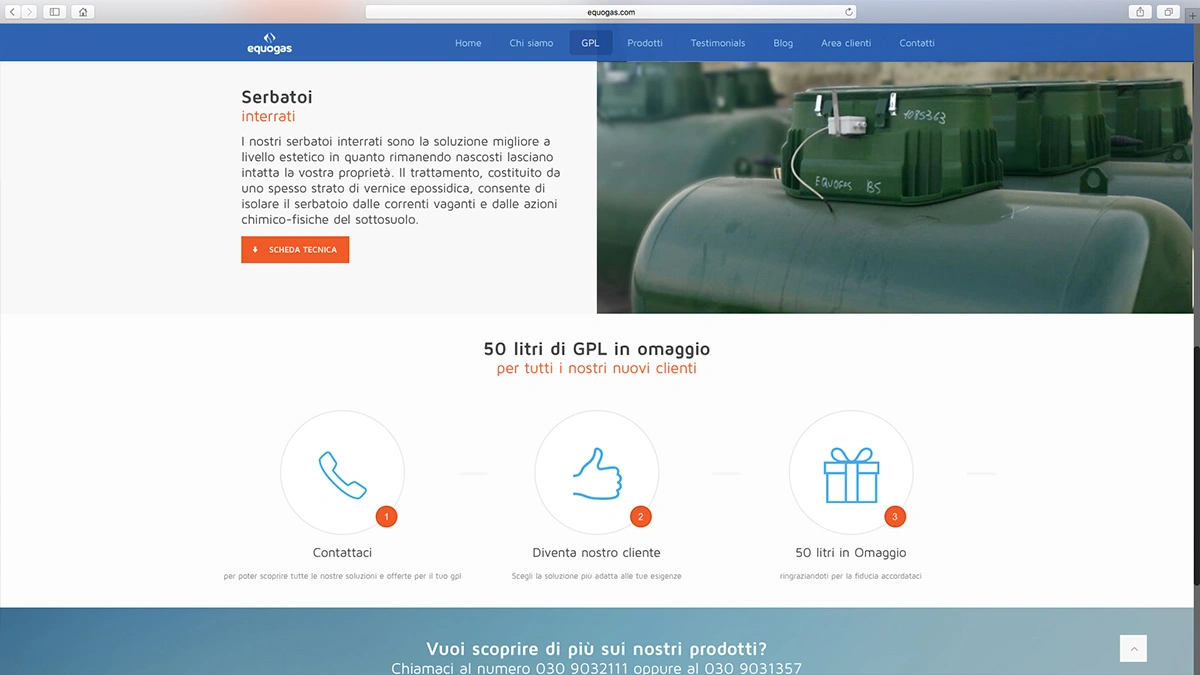The image size is (1200, 675).
Task: Click 'per poter scoprire tutte le nostre soluzioni' caption
Action: (342, 576)
